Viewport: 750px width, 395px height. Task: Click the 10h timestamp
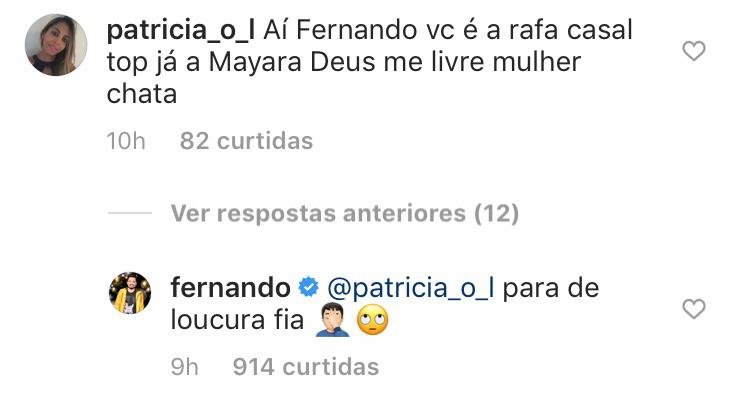click(126, 141)
